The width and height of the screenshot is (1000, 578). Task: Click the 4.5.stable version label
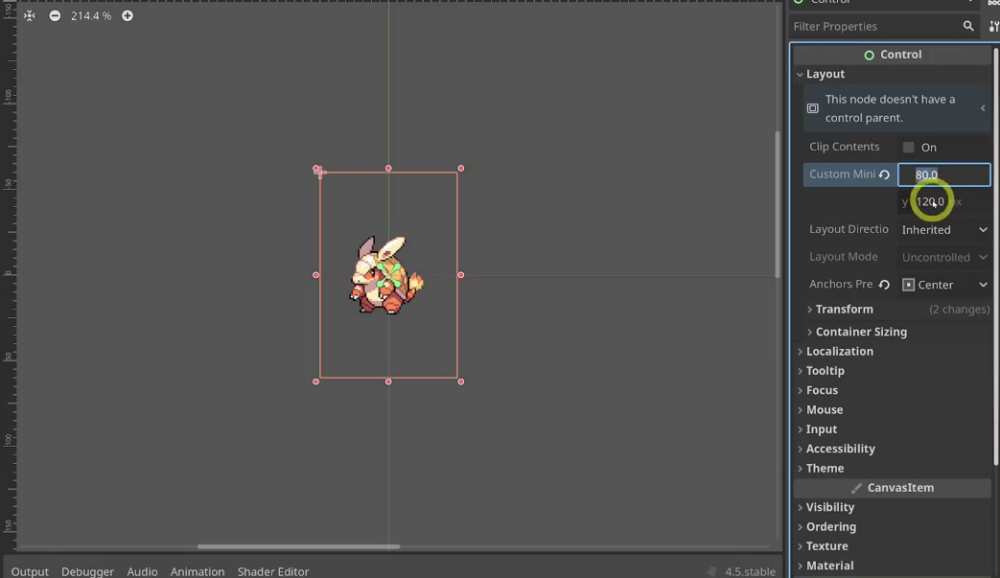click(x=750, y=572)
